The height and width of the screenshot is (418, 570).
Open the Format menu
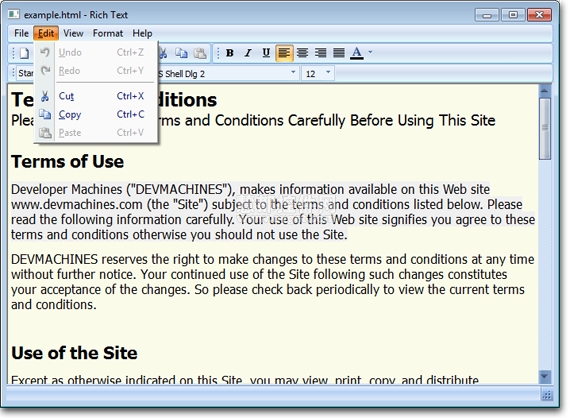pos(108,33)
